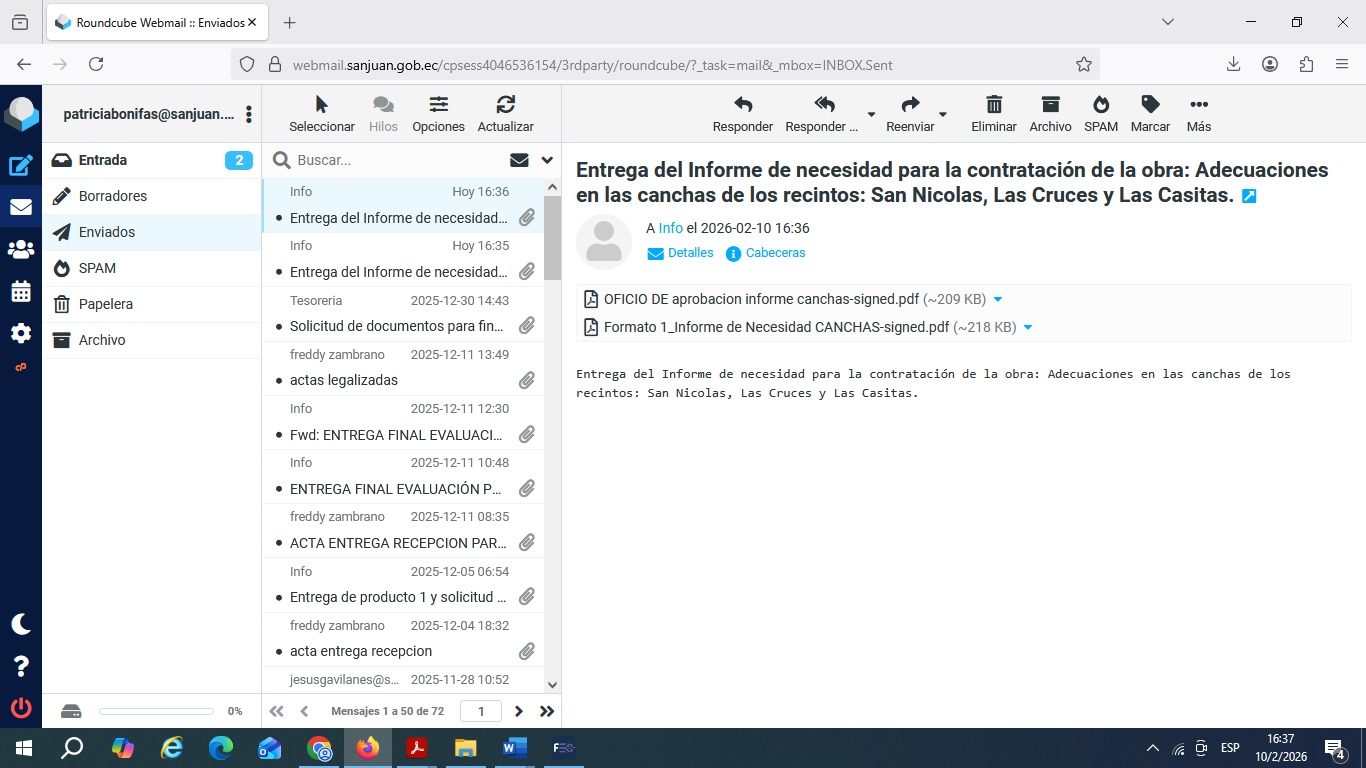Open the Papelera folder

(x=106, y=304)
